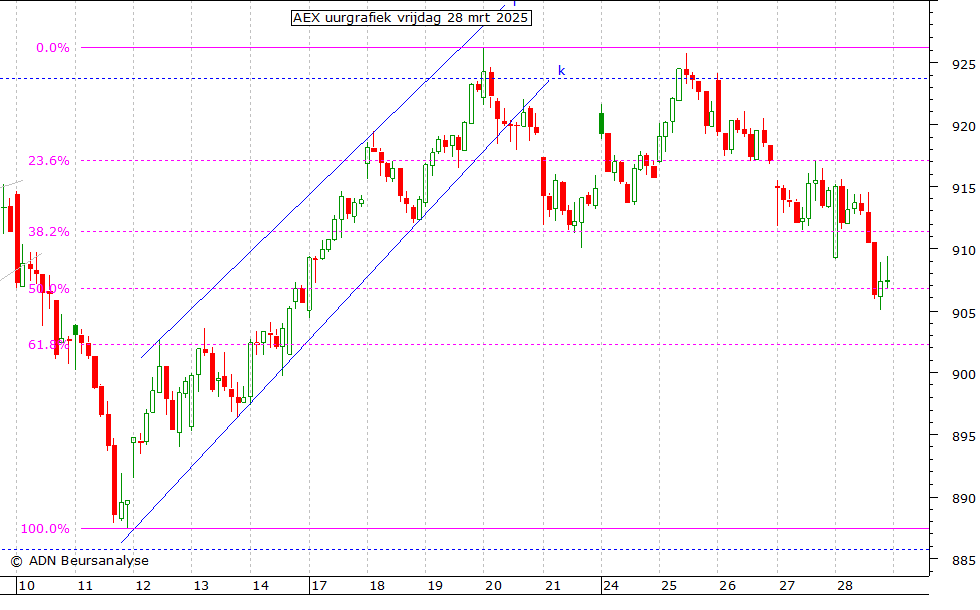Click the 61.8% Fibonacci level label
This screenshot has height=610, width=980.
pos(49,344)
